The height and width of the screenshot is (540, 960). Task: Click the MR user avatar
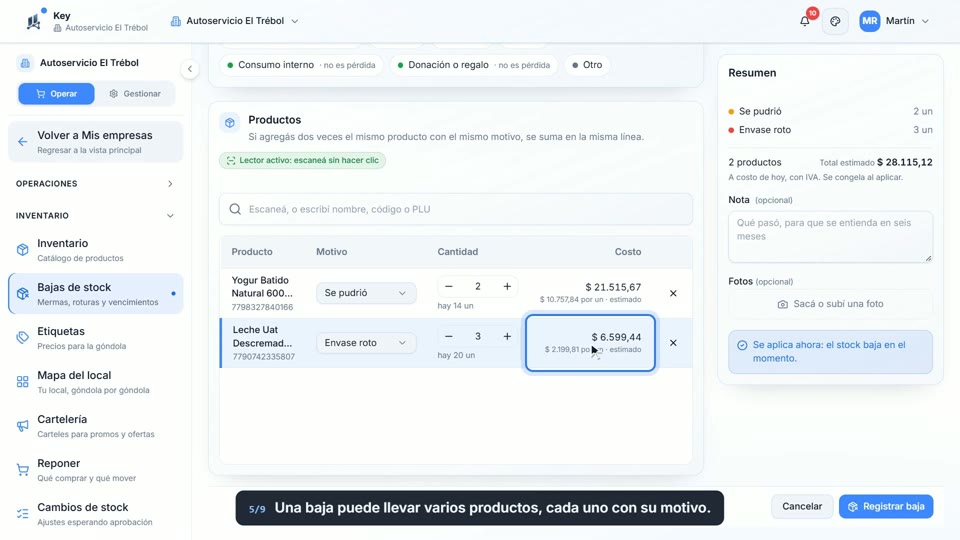[x=869, y=21]
